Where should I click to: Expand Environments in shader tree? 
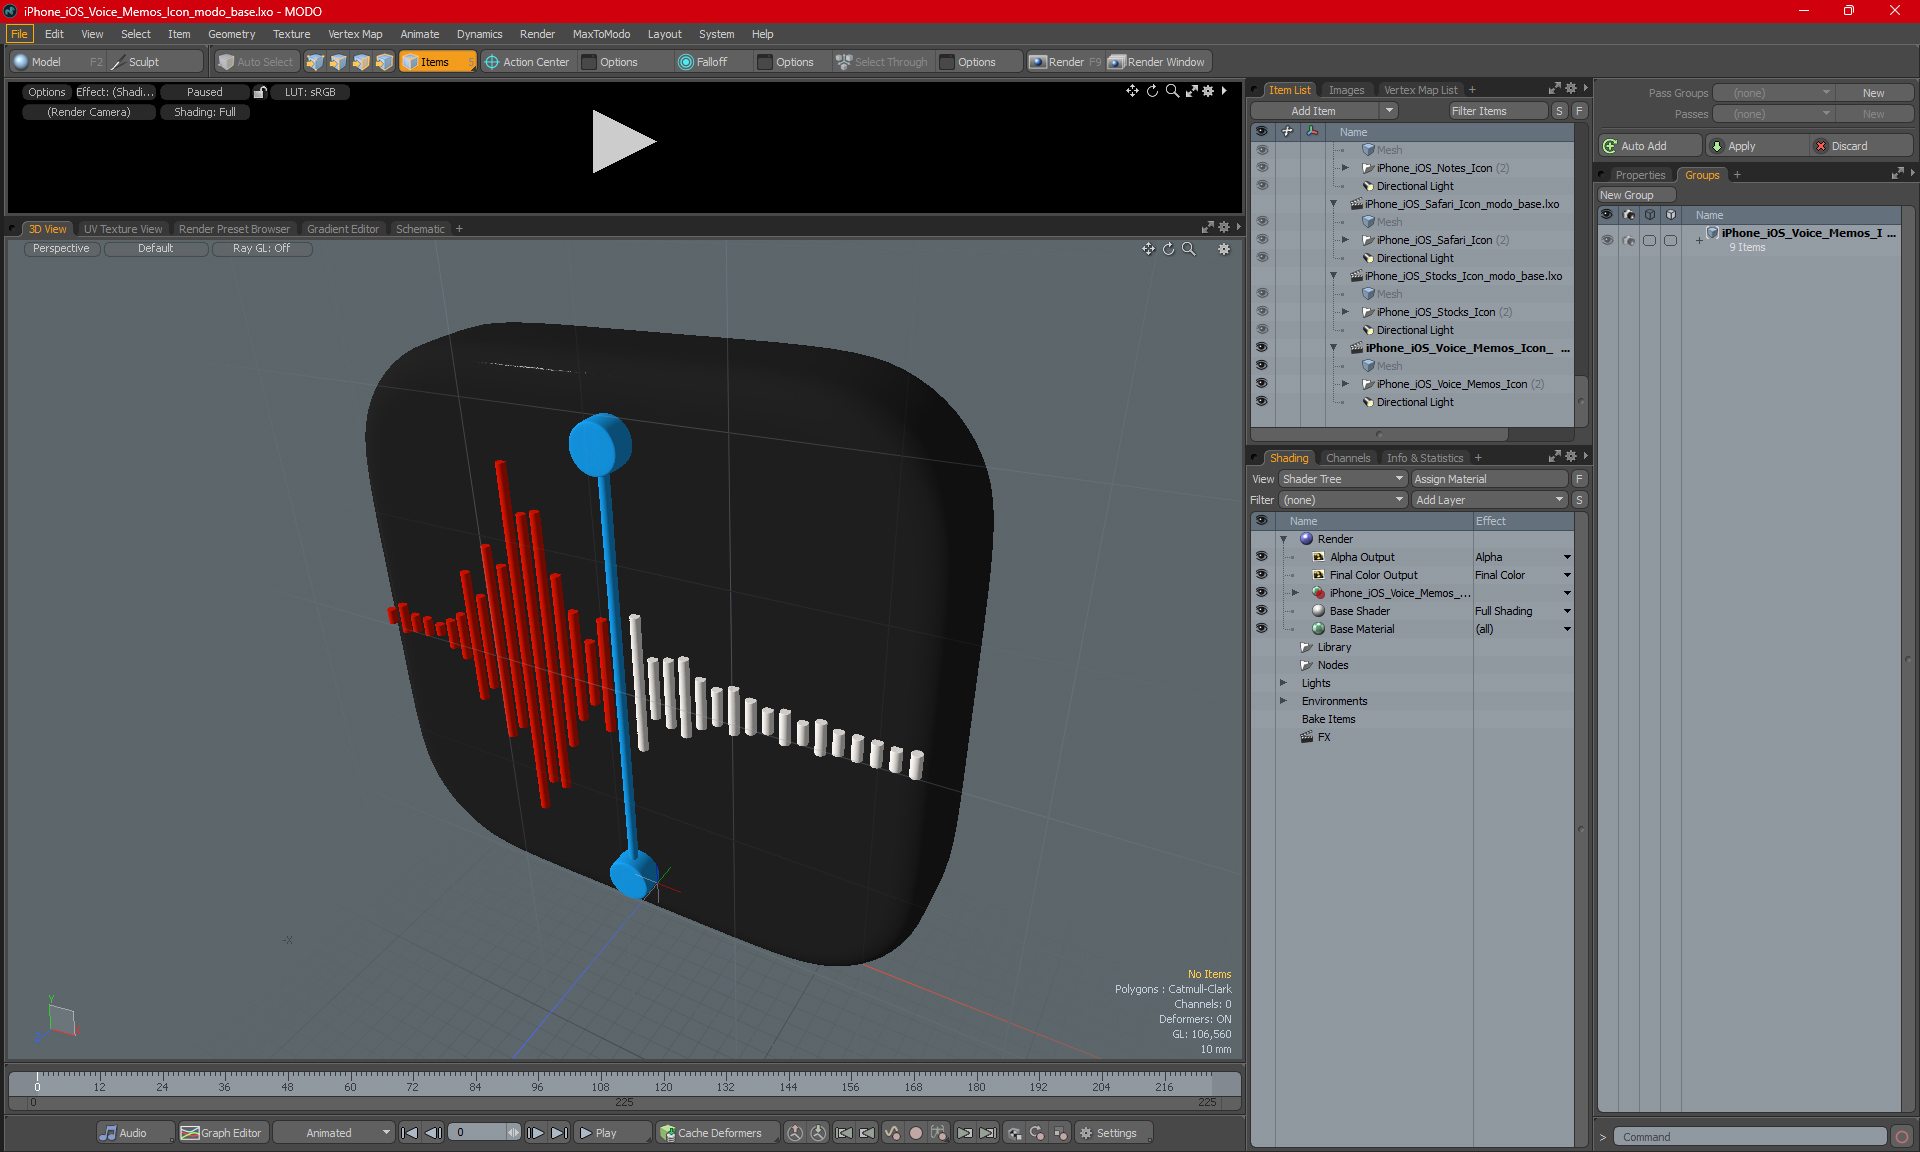[1283, 701]
